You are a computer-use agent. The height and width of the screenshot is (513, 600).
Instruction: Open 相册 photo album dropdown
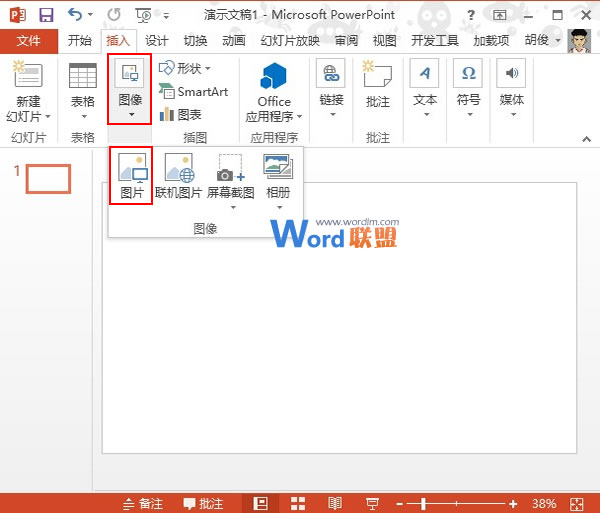(278, 182)
